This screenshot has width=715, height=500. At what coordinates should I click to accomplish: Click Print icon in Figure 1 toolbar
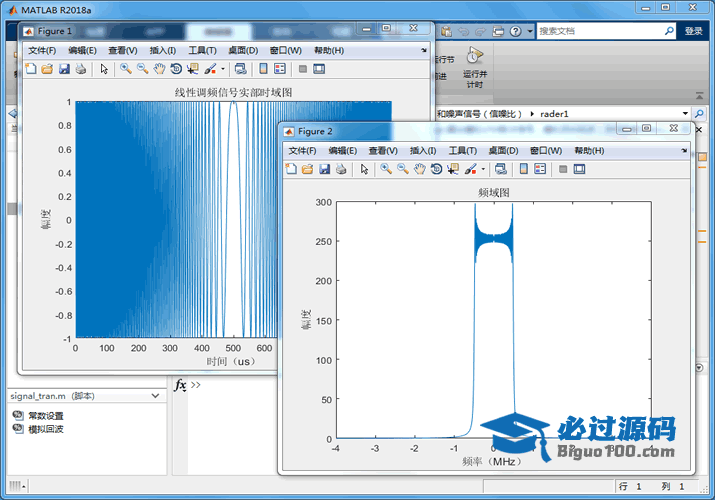pyautogui.click(x=80, y=69)
